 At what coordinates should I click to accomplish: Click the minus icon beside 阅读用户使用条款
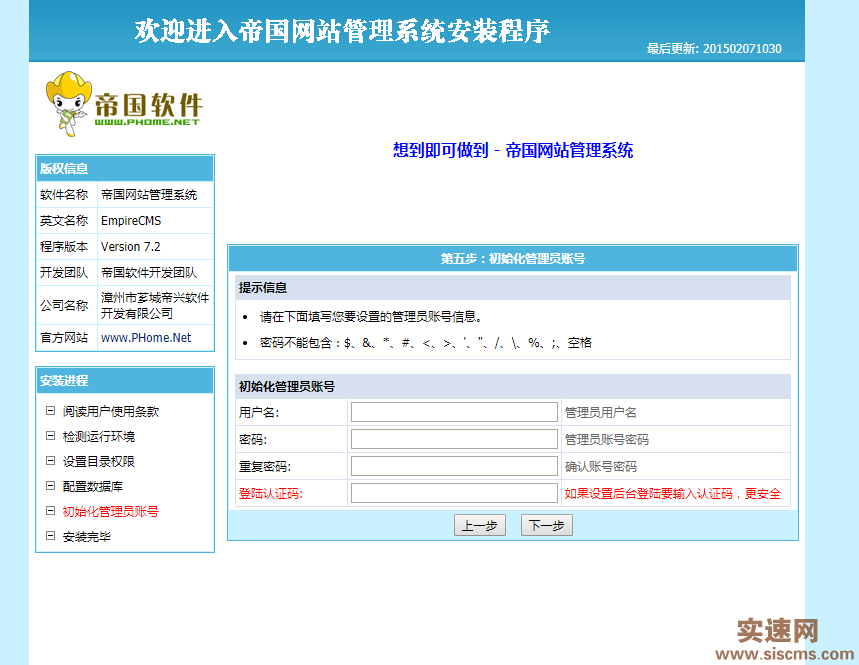50,411
